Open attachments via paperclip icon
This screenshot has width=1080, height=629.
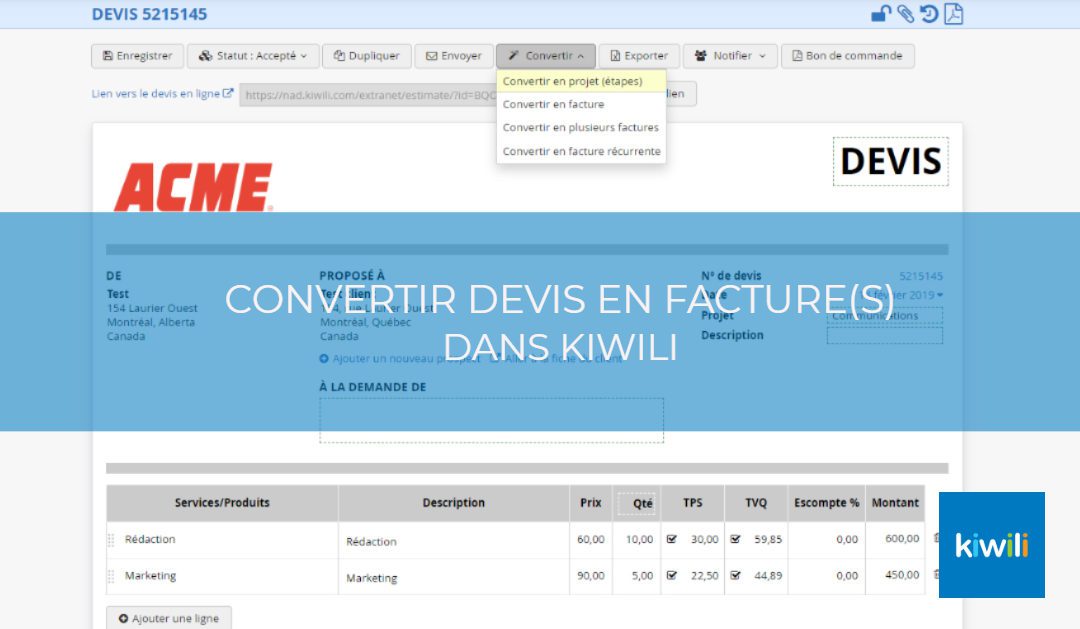pyautogui.click(x=906, y=14)
